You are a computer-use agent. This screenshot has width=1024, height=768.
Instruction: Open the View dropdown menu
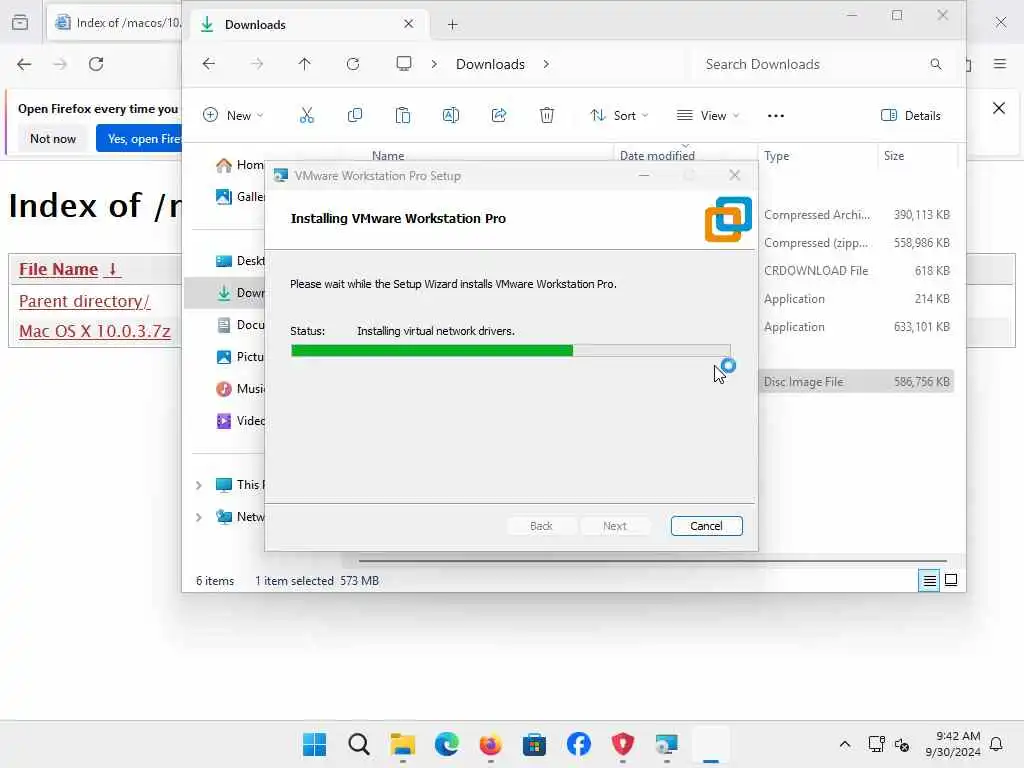point(709,116)
